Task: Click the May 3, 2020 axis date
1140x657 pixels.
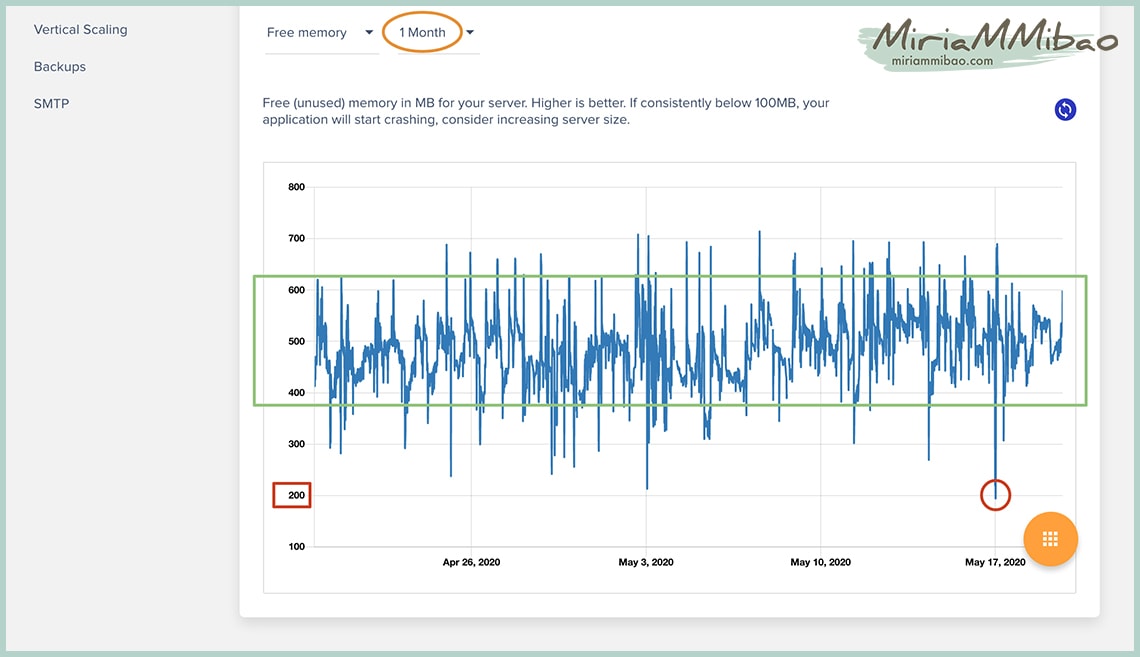Action: click(x=646, y=563)
